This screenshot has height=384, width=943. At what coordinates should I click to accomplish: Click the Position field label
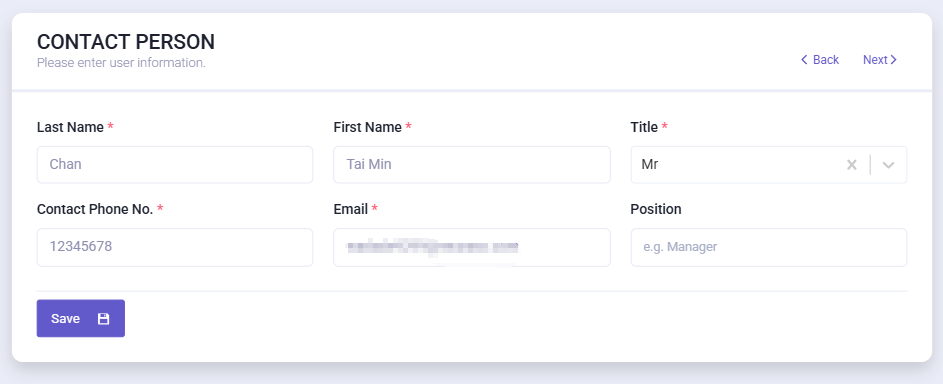656,209
